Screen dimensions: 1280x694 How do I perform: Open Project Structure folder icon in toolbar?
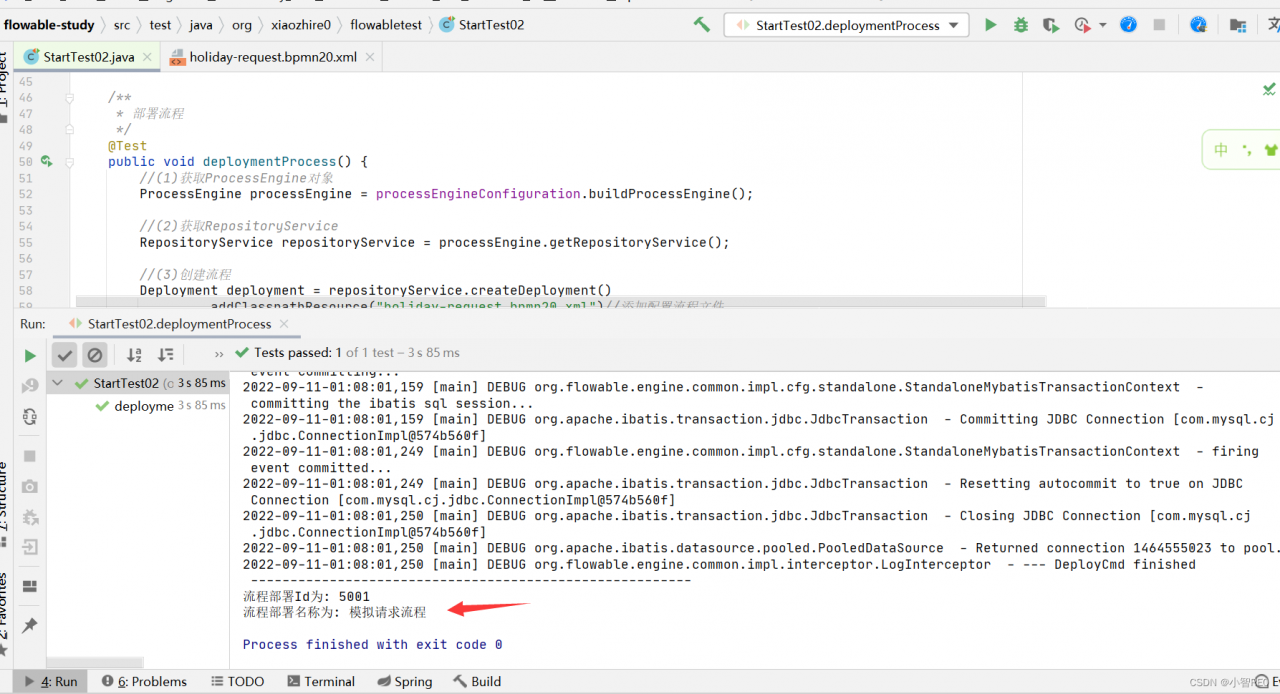(1238, 25)
